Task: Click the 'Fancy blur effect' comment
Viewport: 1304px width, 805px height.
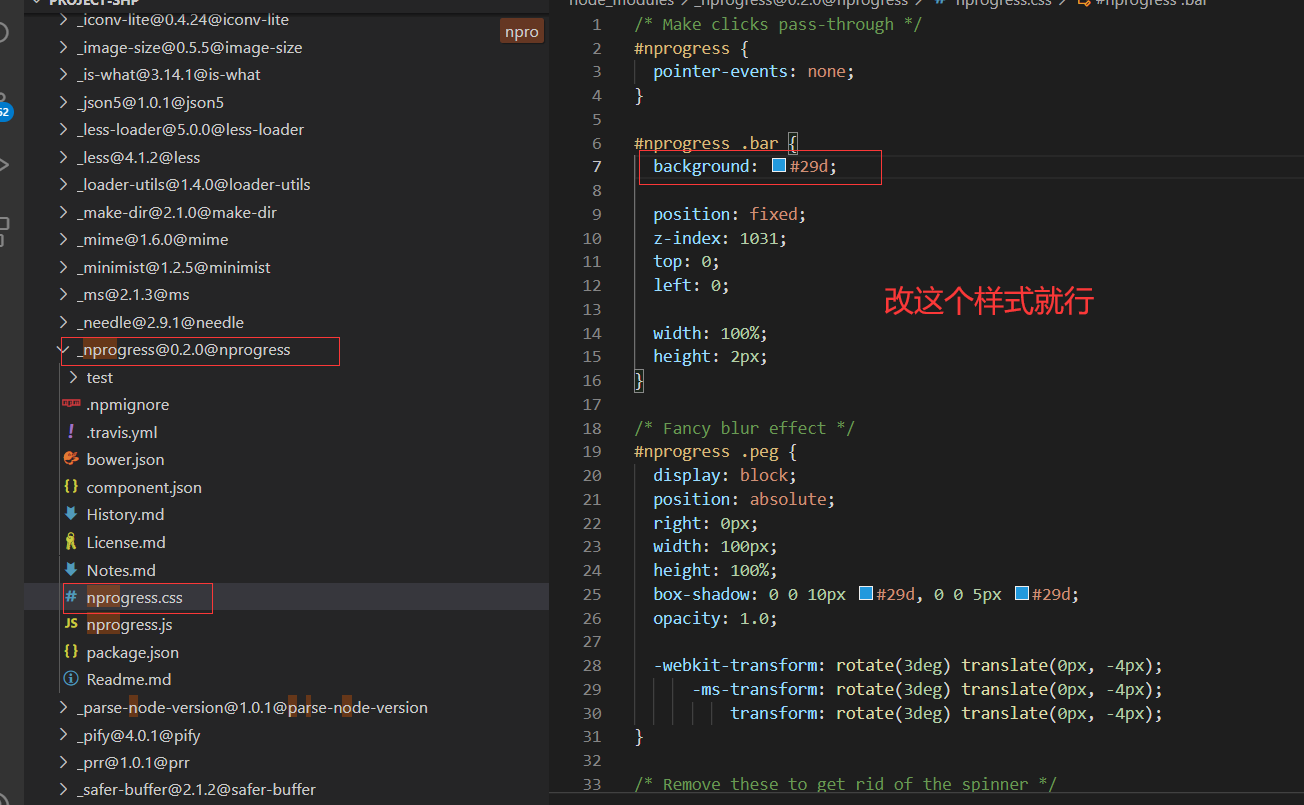Action: 744,428
